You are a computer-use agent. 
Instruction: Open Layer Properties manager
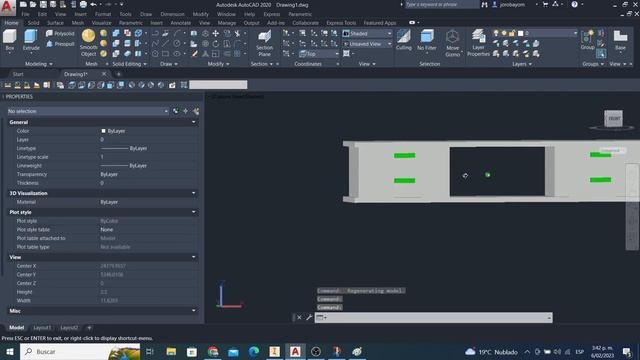point(478,43)
